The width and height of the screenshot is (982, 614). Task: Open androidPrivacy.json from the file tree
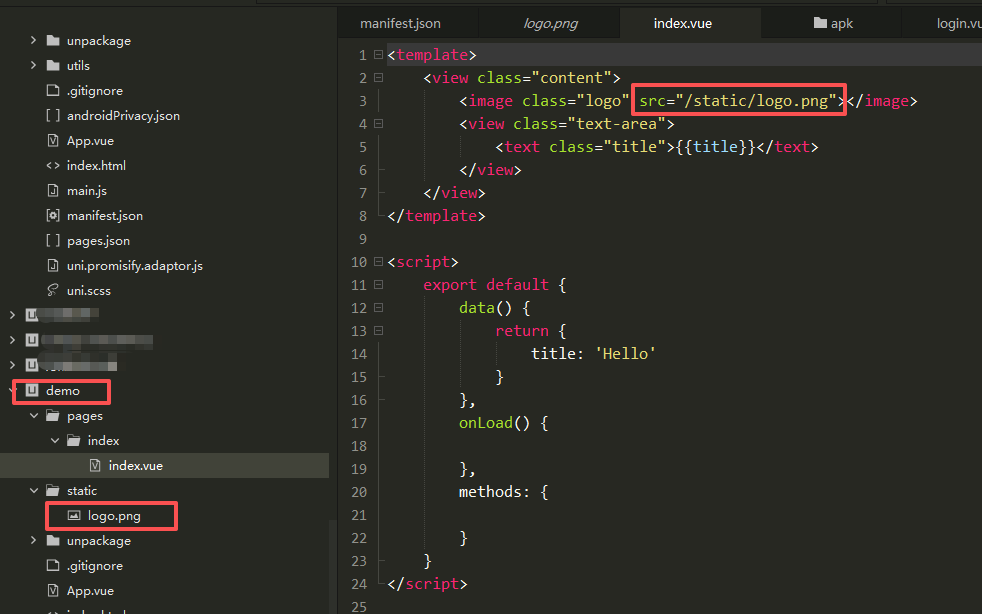123,116
